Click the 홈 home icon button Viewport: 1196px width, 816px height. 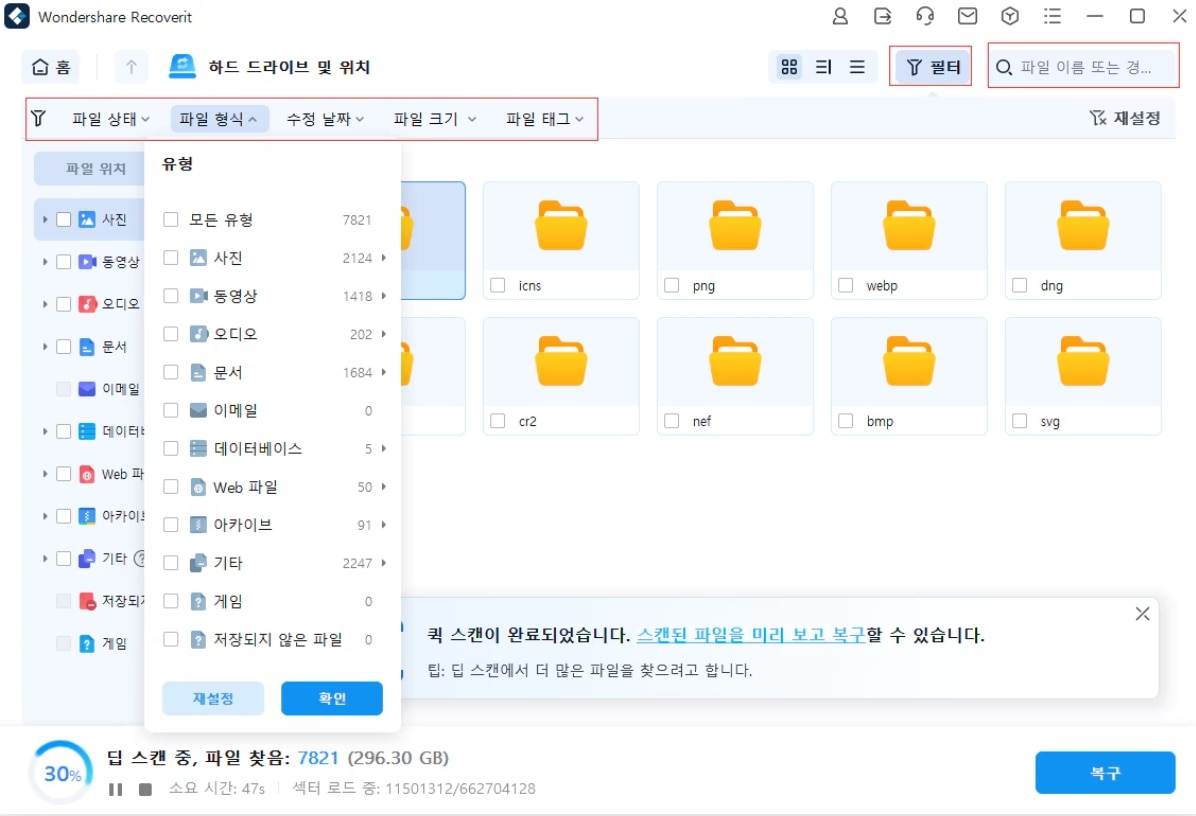51,67
